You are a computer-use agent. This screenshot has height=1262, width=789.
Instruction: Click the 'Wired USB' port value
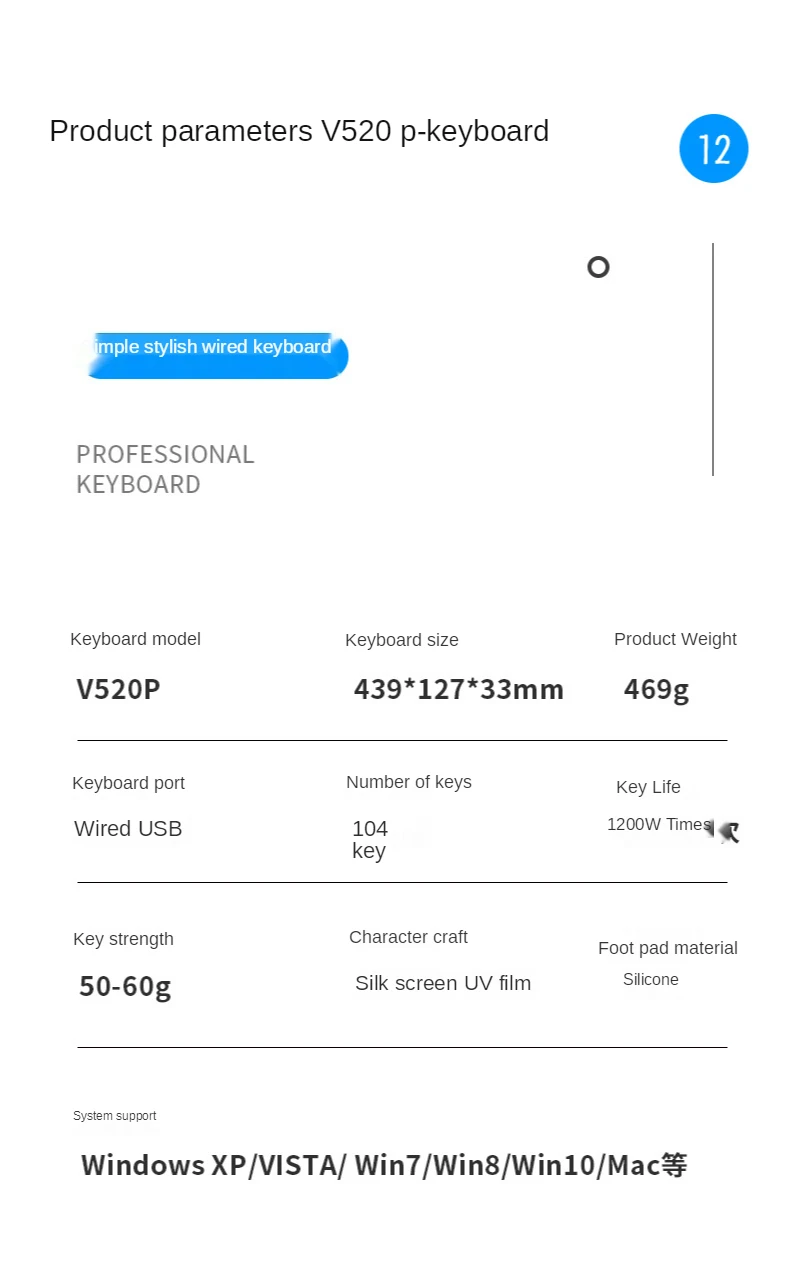click(128, 828)
